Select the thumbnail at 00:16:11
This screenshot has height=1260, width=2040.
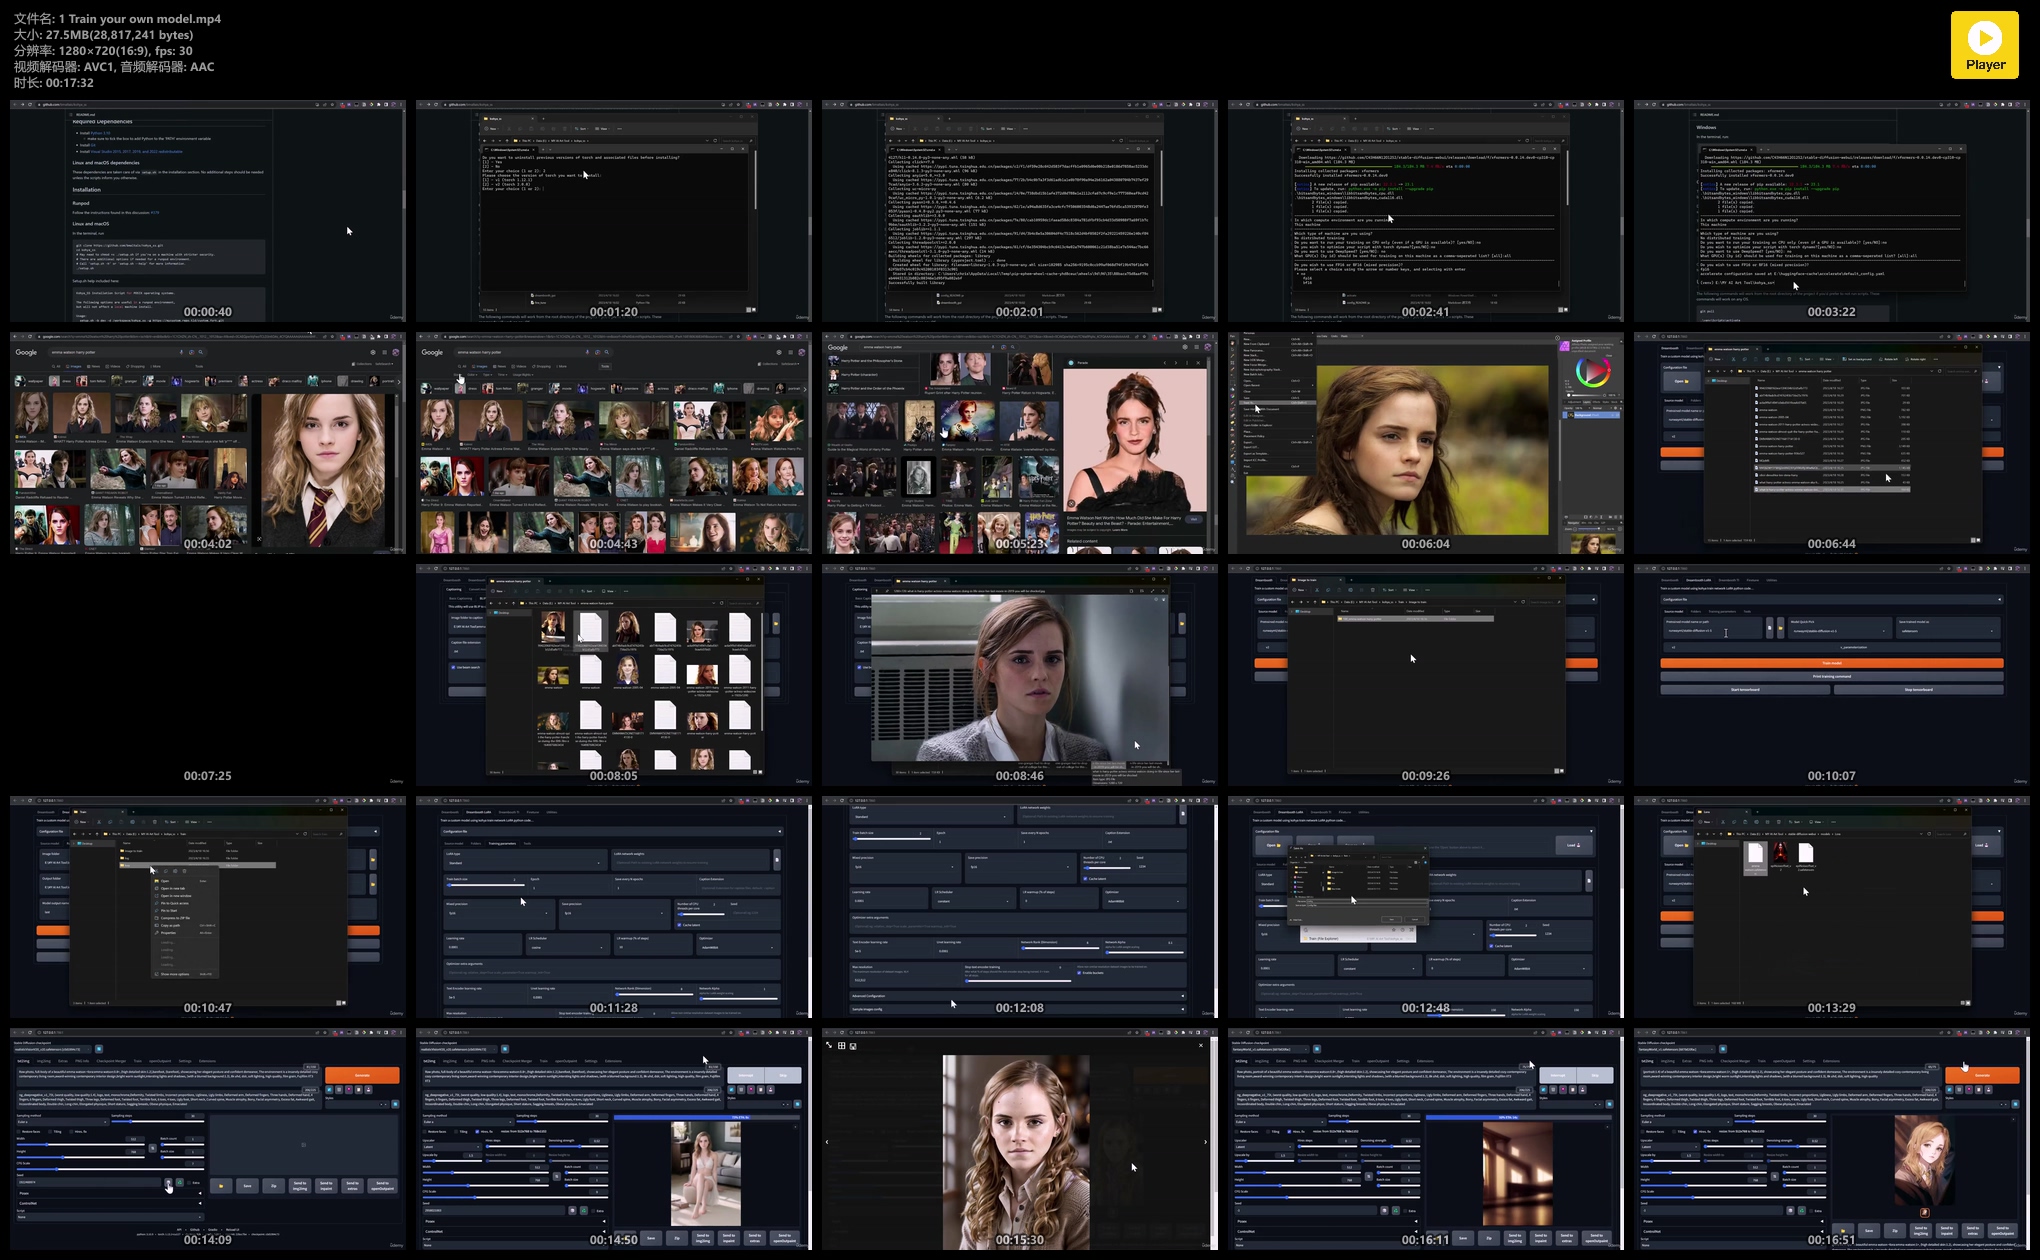click(x=1426, y=1140)
